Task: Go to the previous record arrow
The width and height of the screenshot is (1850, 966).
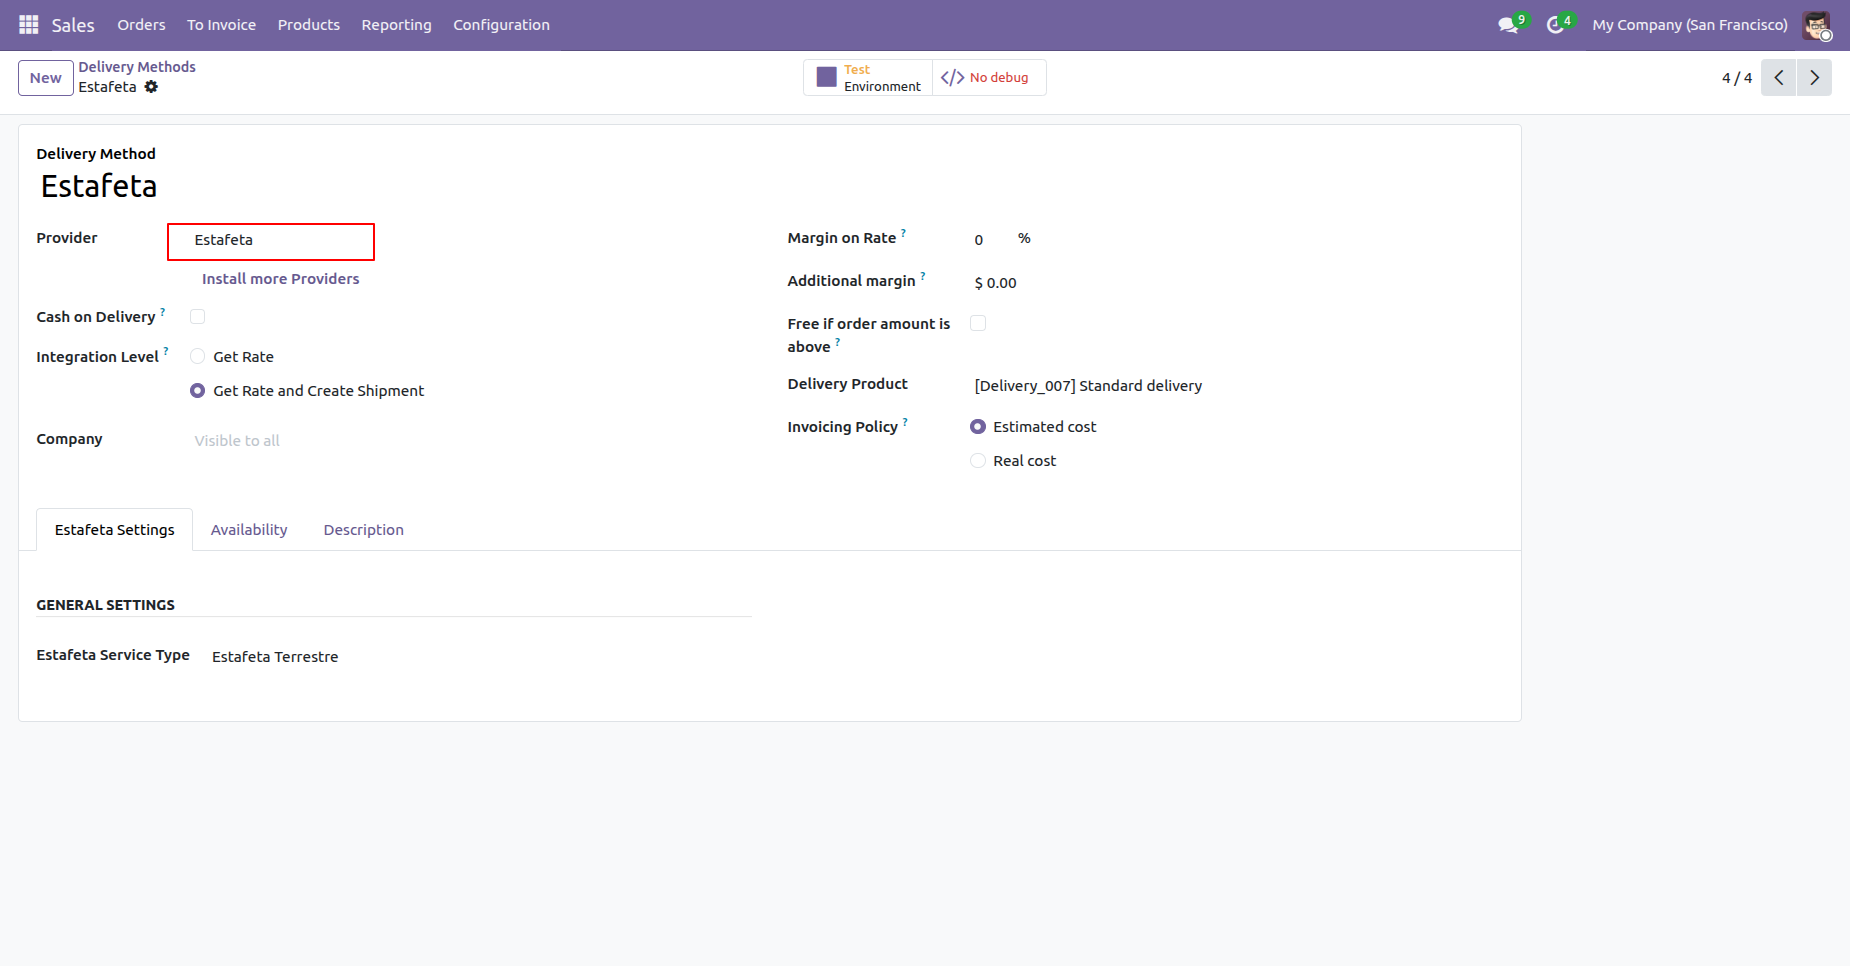Action: pyautogui.click(x=1779, y=78)
